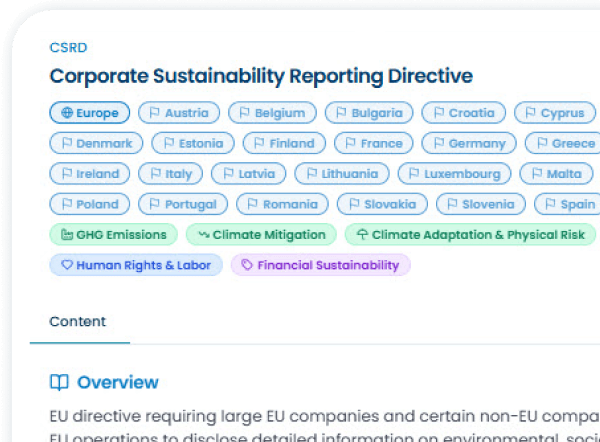600x442 pixels.
Task: Click the Germany country tag
Action: click(469, 143)
